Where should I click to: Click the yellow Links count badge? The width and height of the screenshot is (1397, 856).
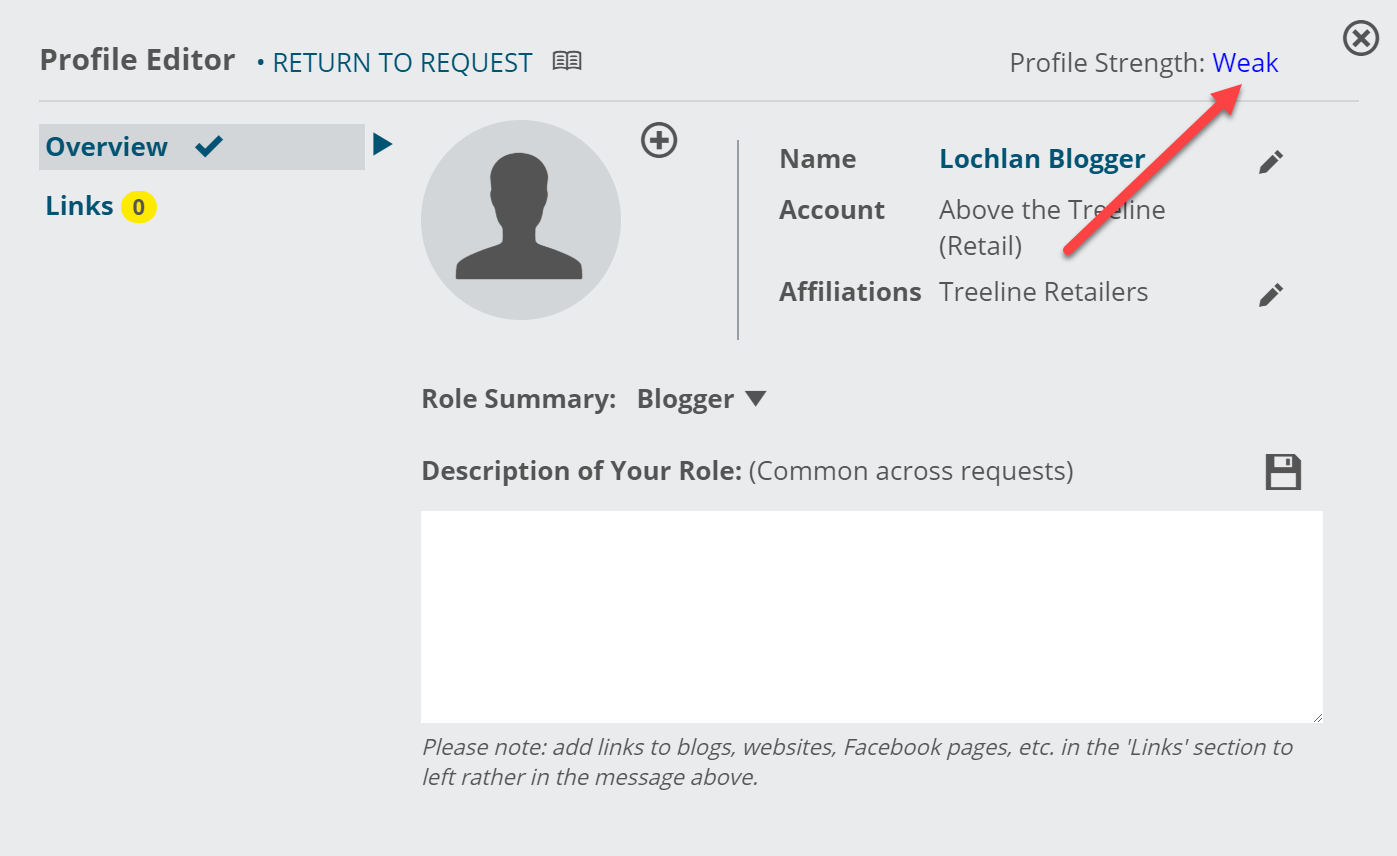[x=139, y=207]
